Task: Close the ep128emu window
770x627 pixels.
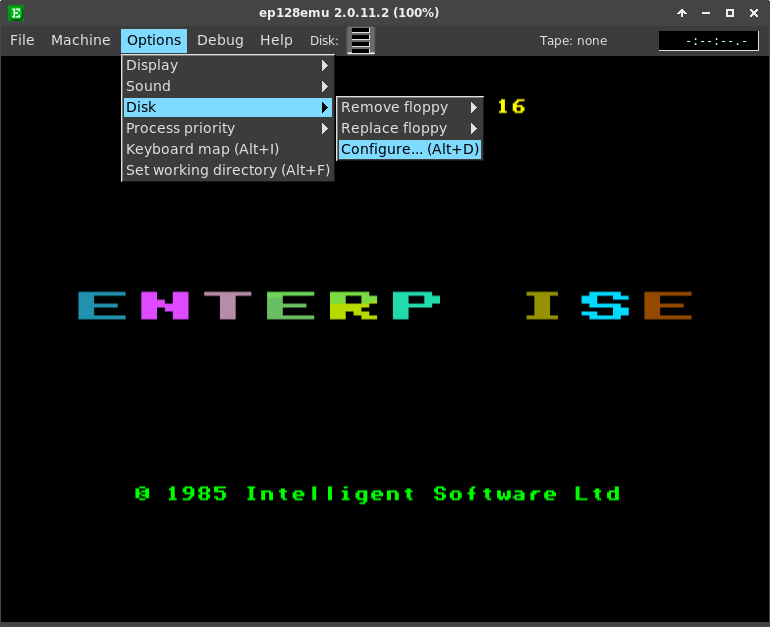Action: [x=754, y=13]
